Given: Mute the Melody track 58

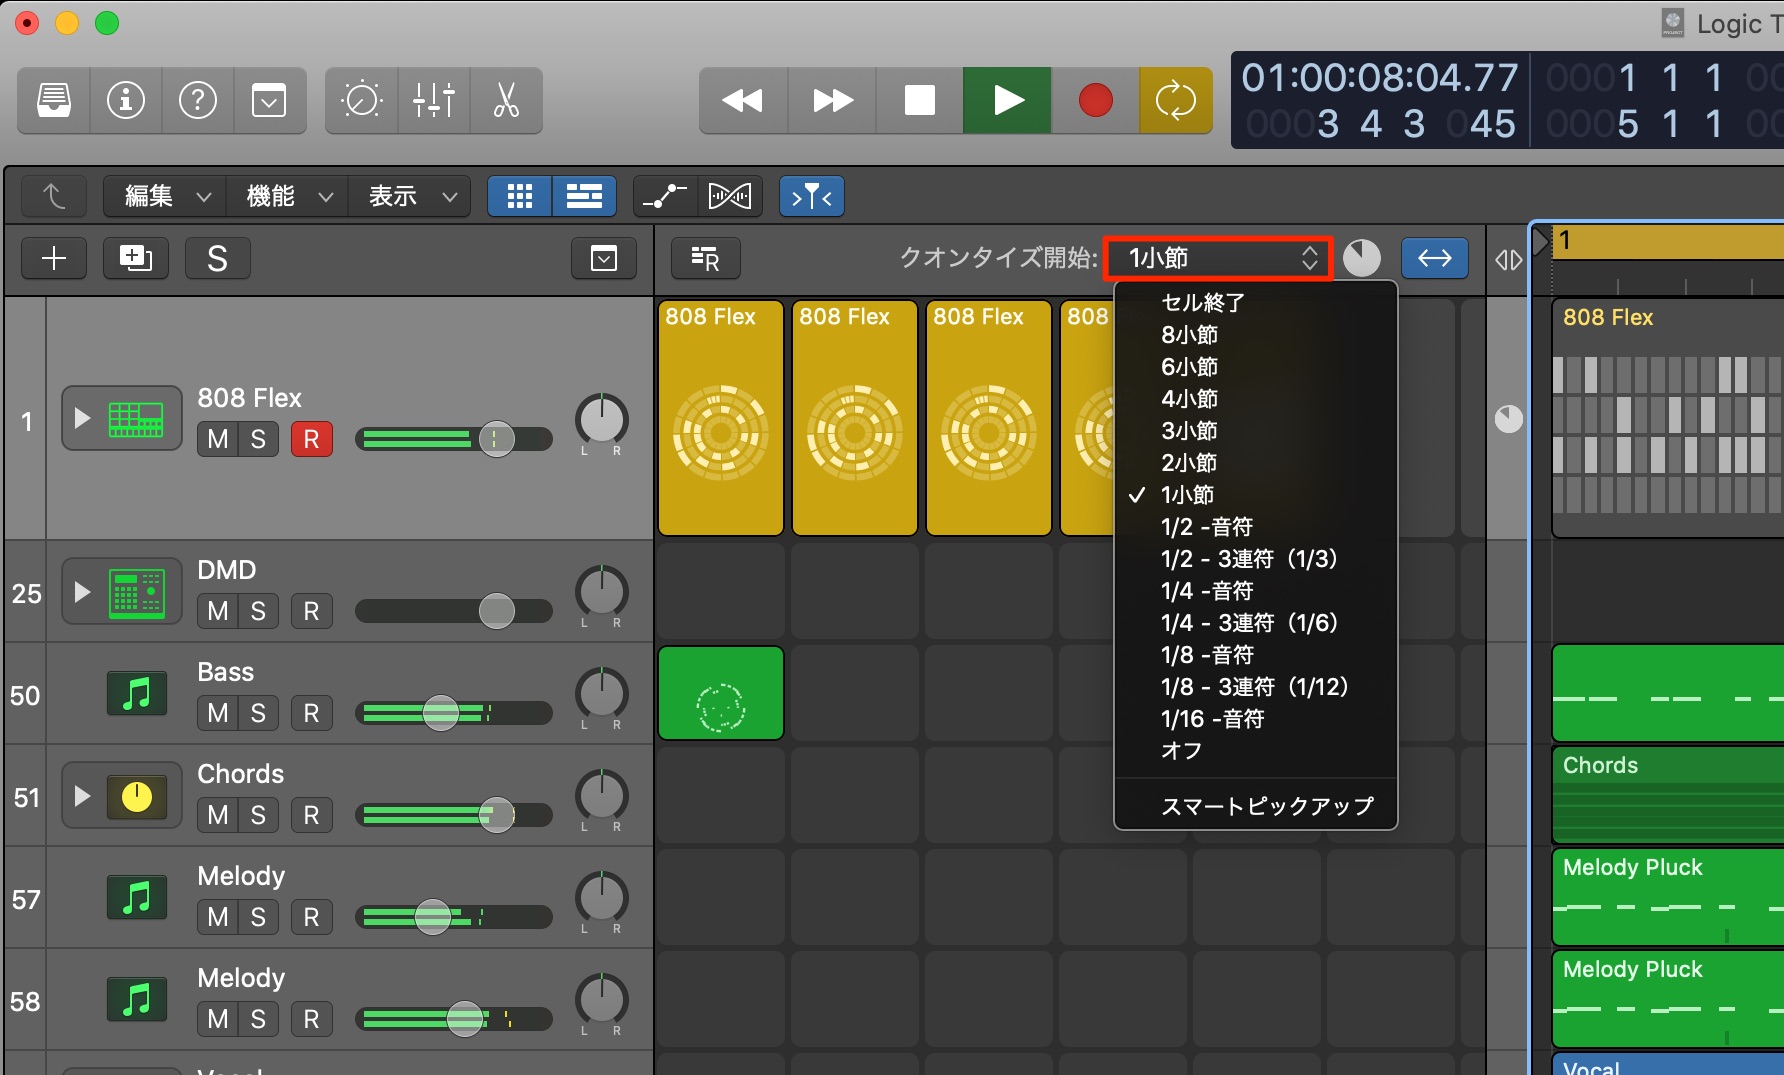Looking at the screenshot, I should [218, 1019].
